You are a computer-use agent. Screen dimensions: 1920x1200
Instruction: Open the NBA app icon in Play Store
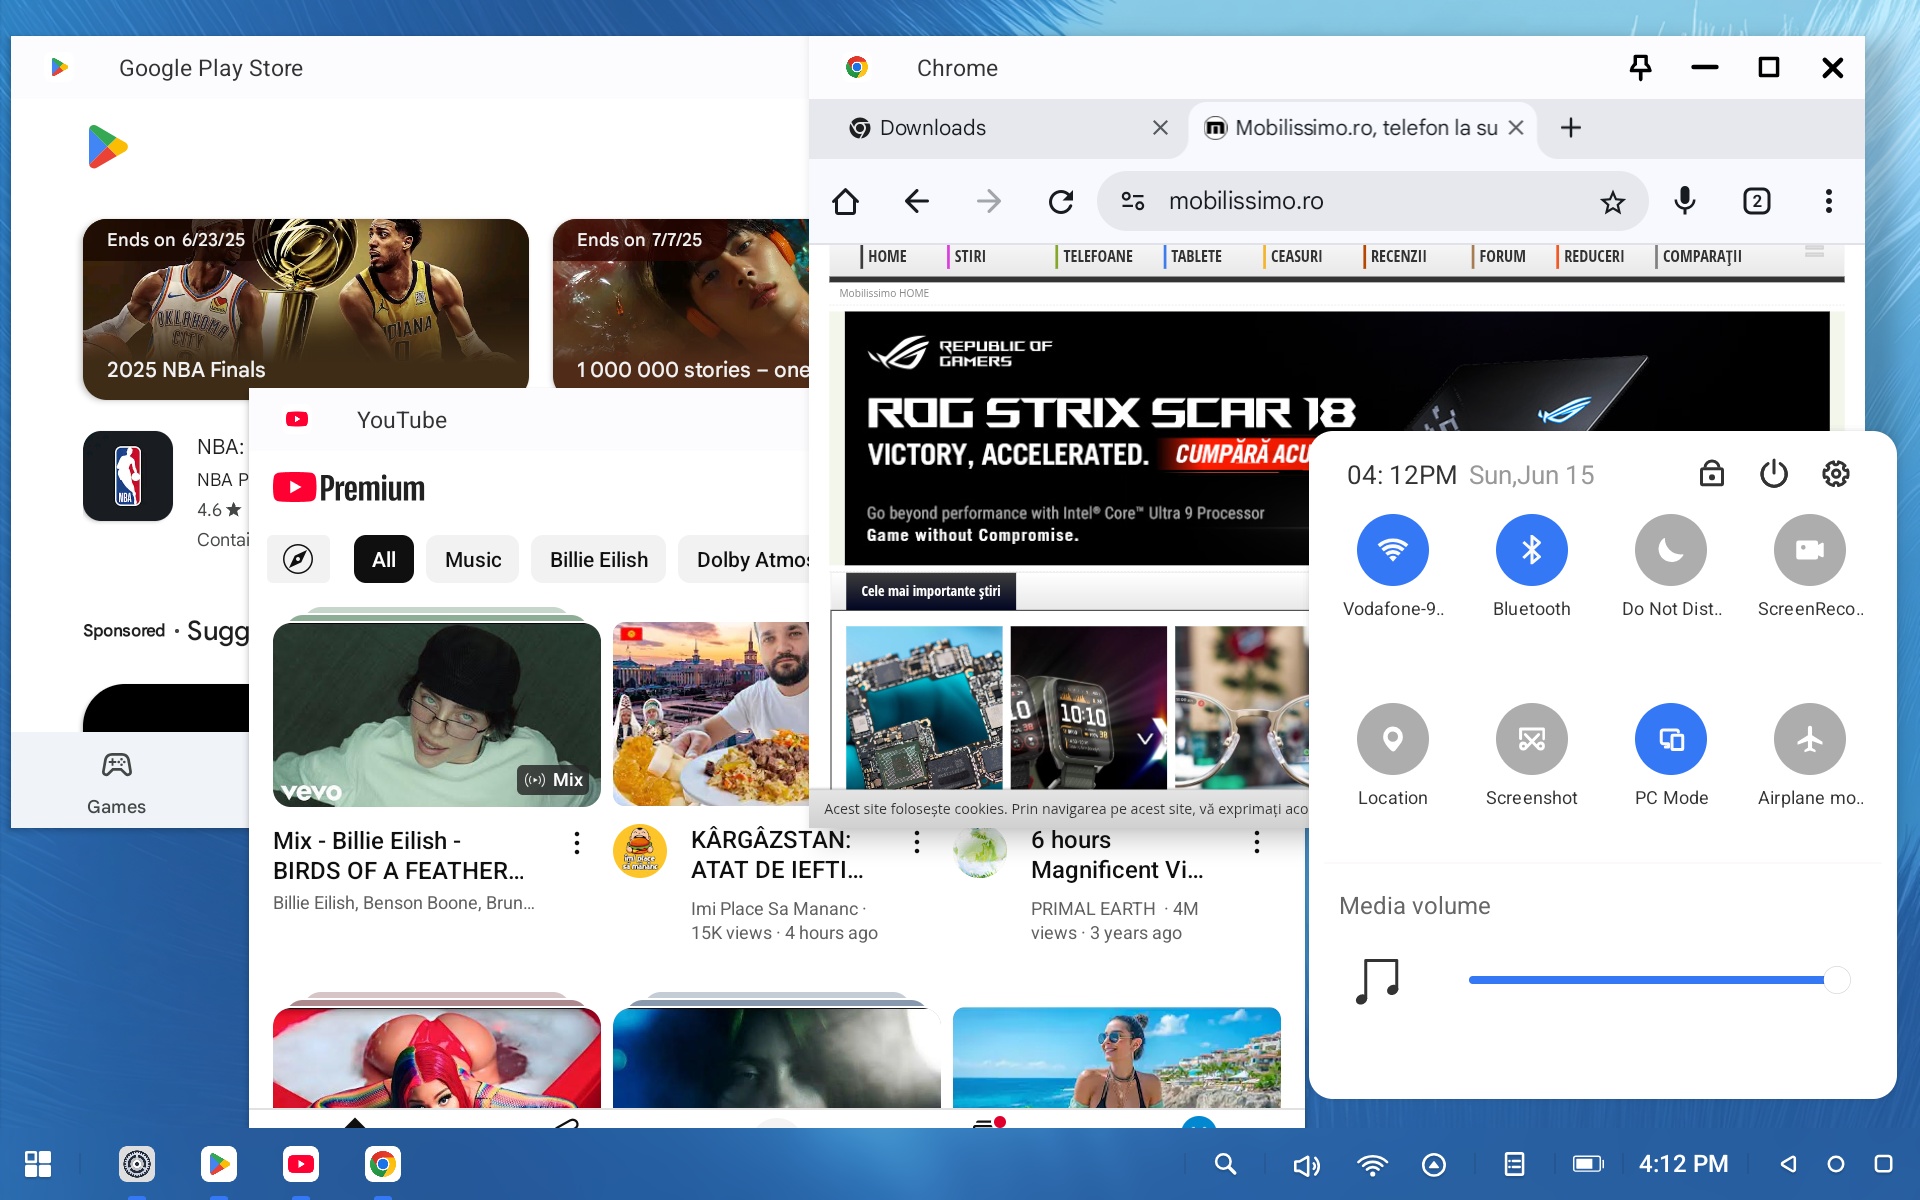pos(128,476)
